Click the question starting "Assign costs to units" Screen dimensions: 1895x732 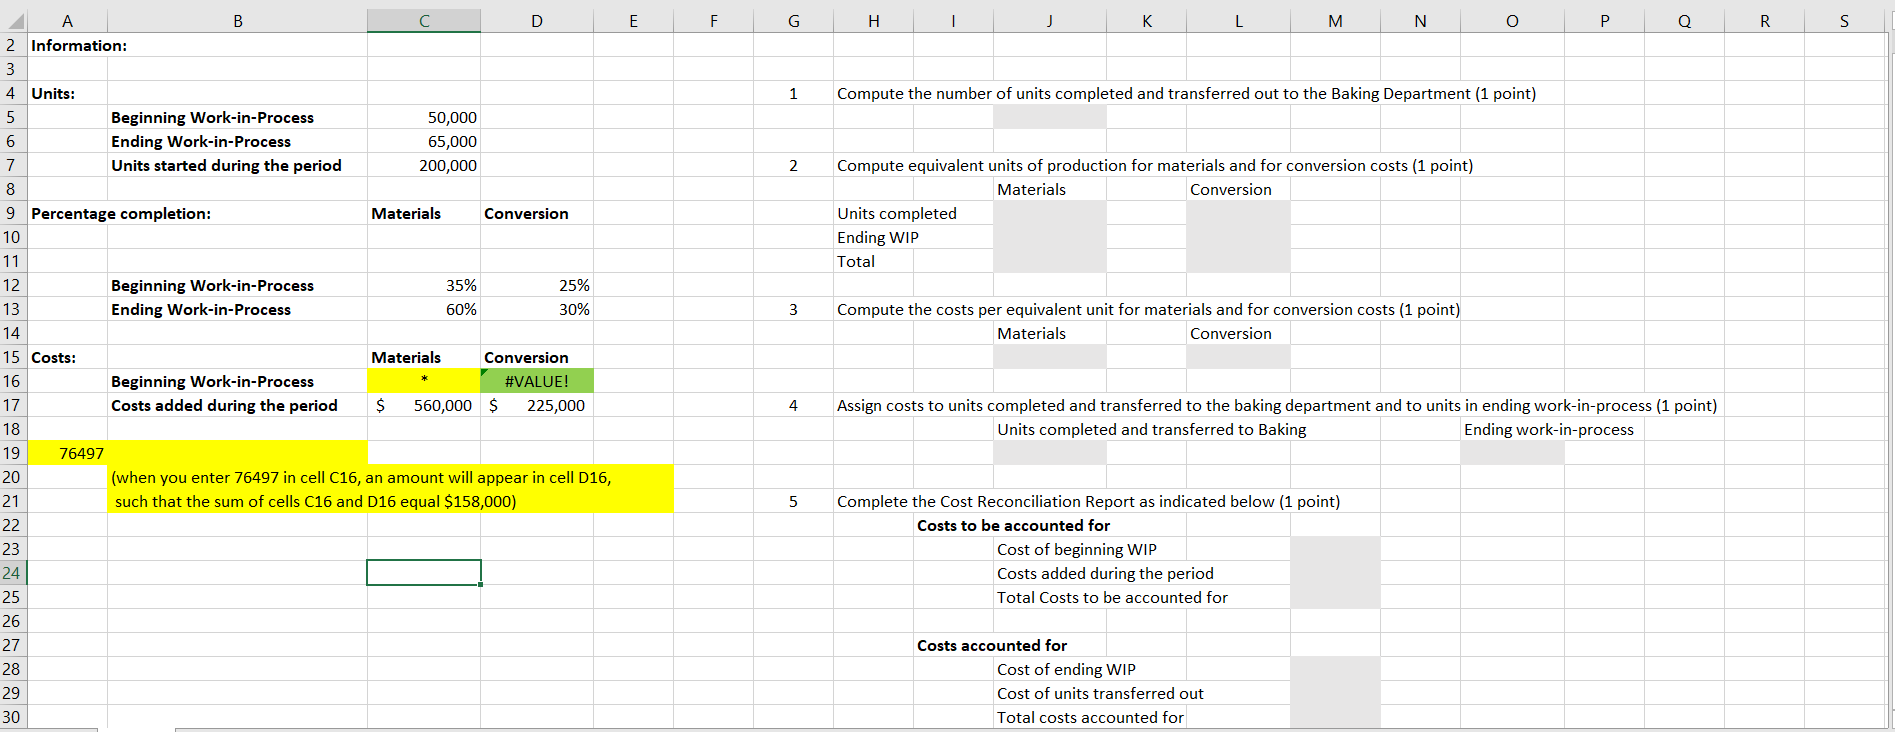click(x=1277, y=405)
